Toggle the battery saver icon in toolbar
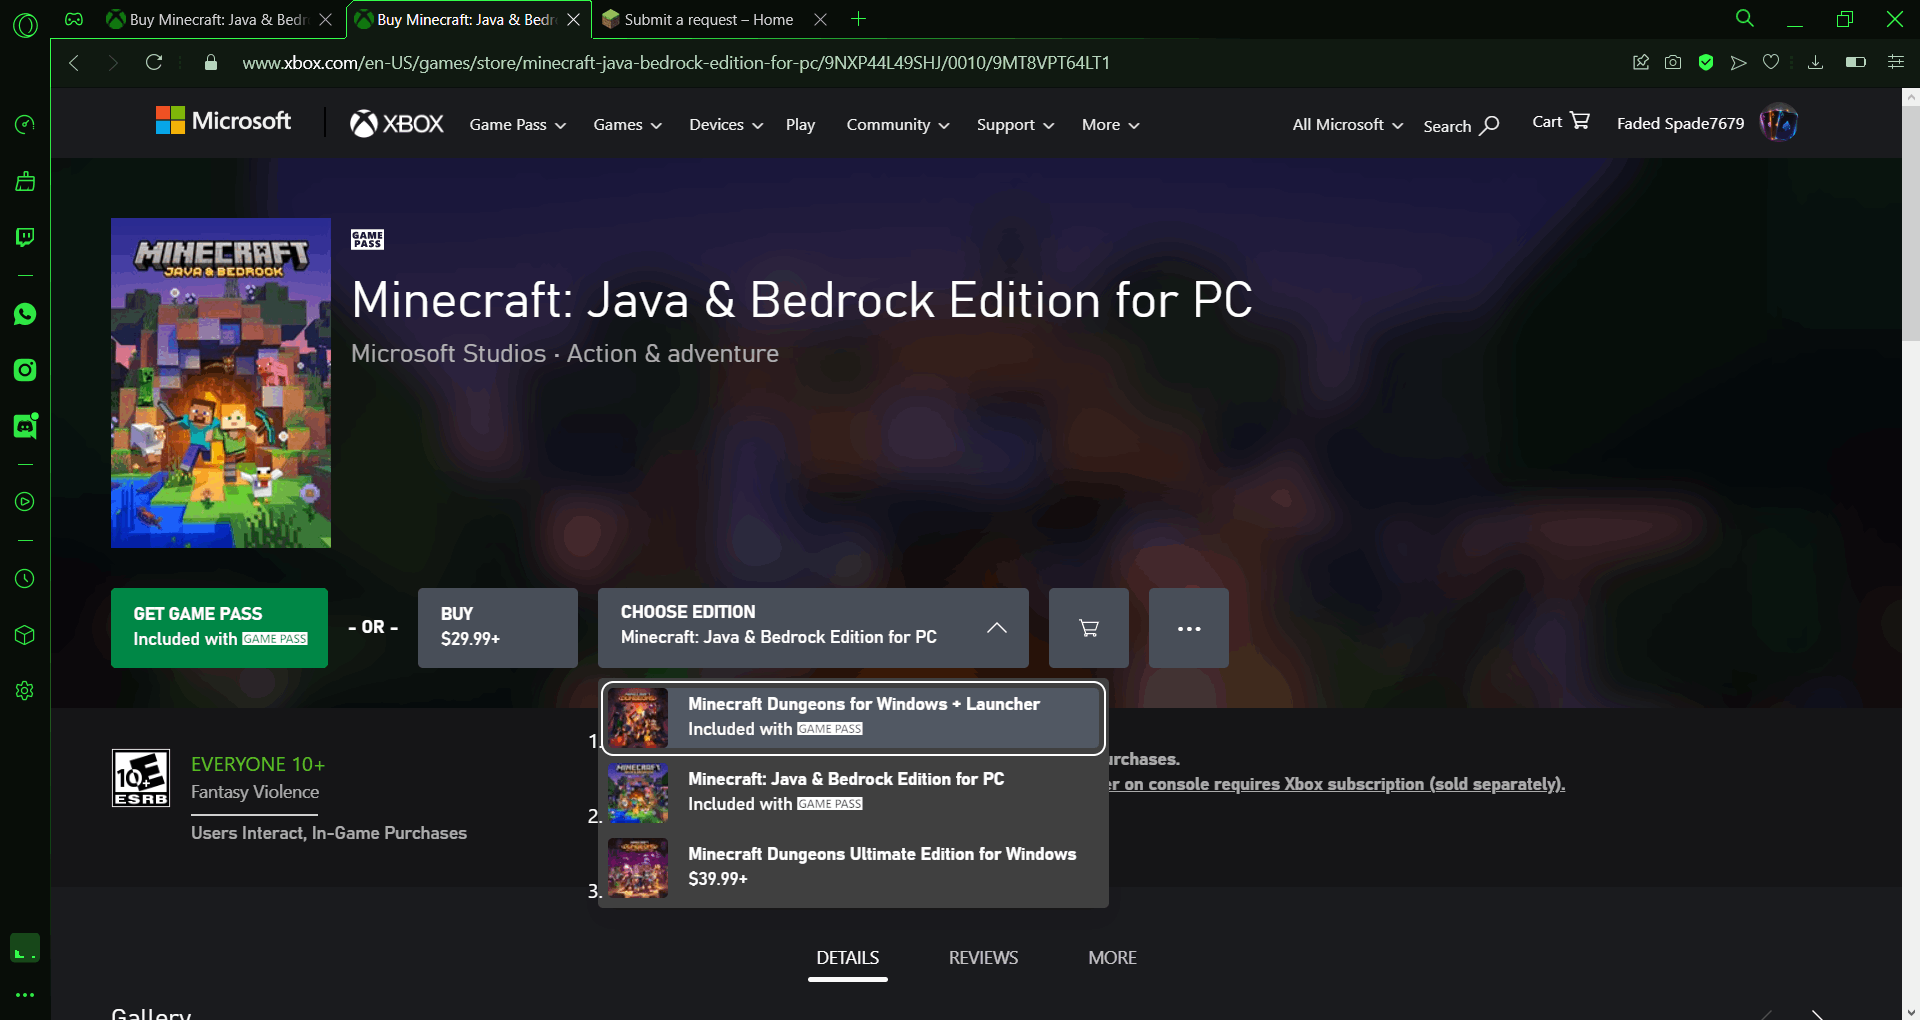This screenshot has width=1920, height=1020. 1855,63
